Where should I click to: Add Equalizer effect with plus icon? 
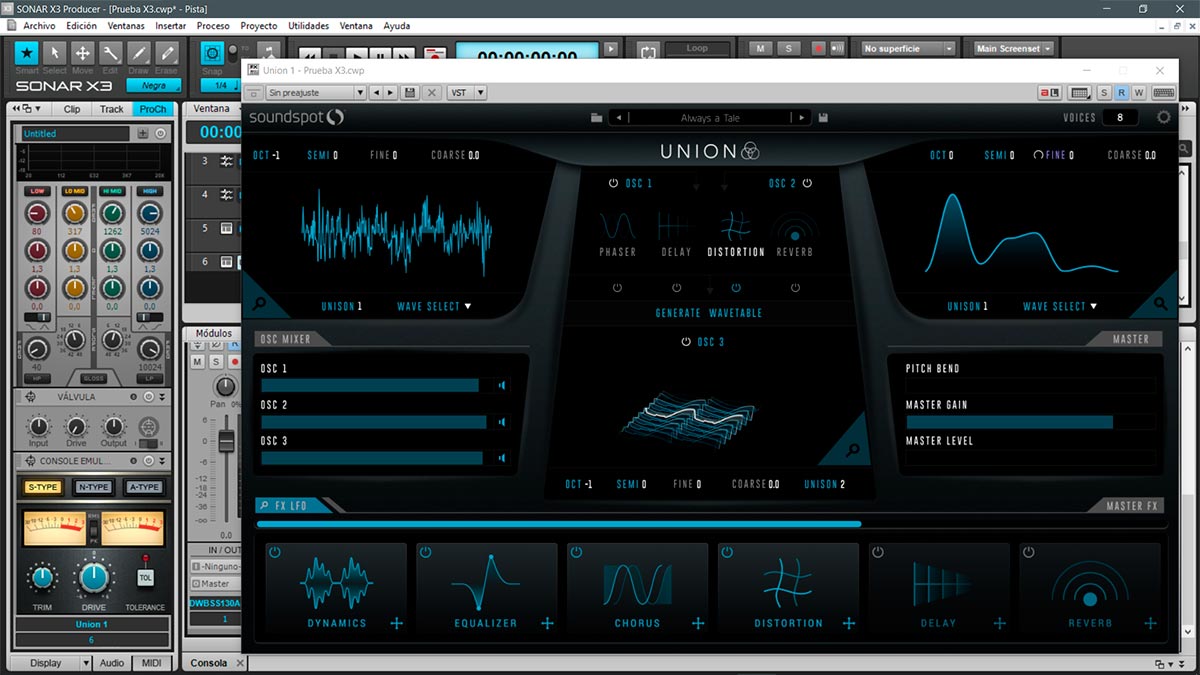pos(547,623)
